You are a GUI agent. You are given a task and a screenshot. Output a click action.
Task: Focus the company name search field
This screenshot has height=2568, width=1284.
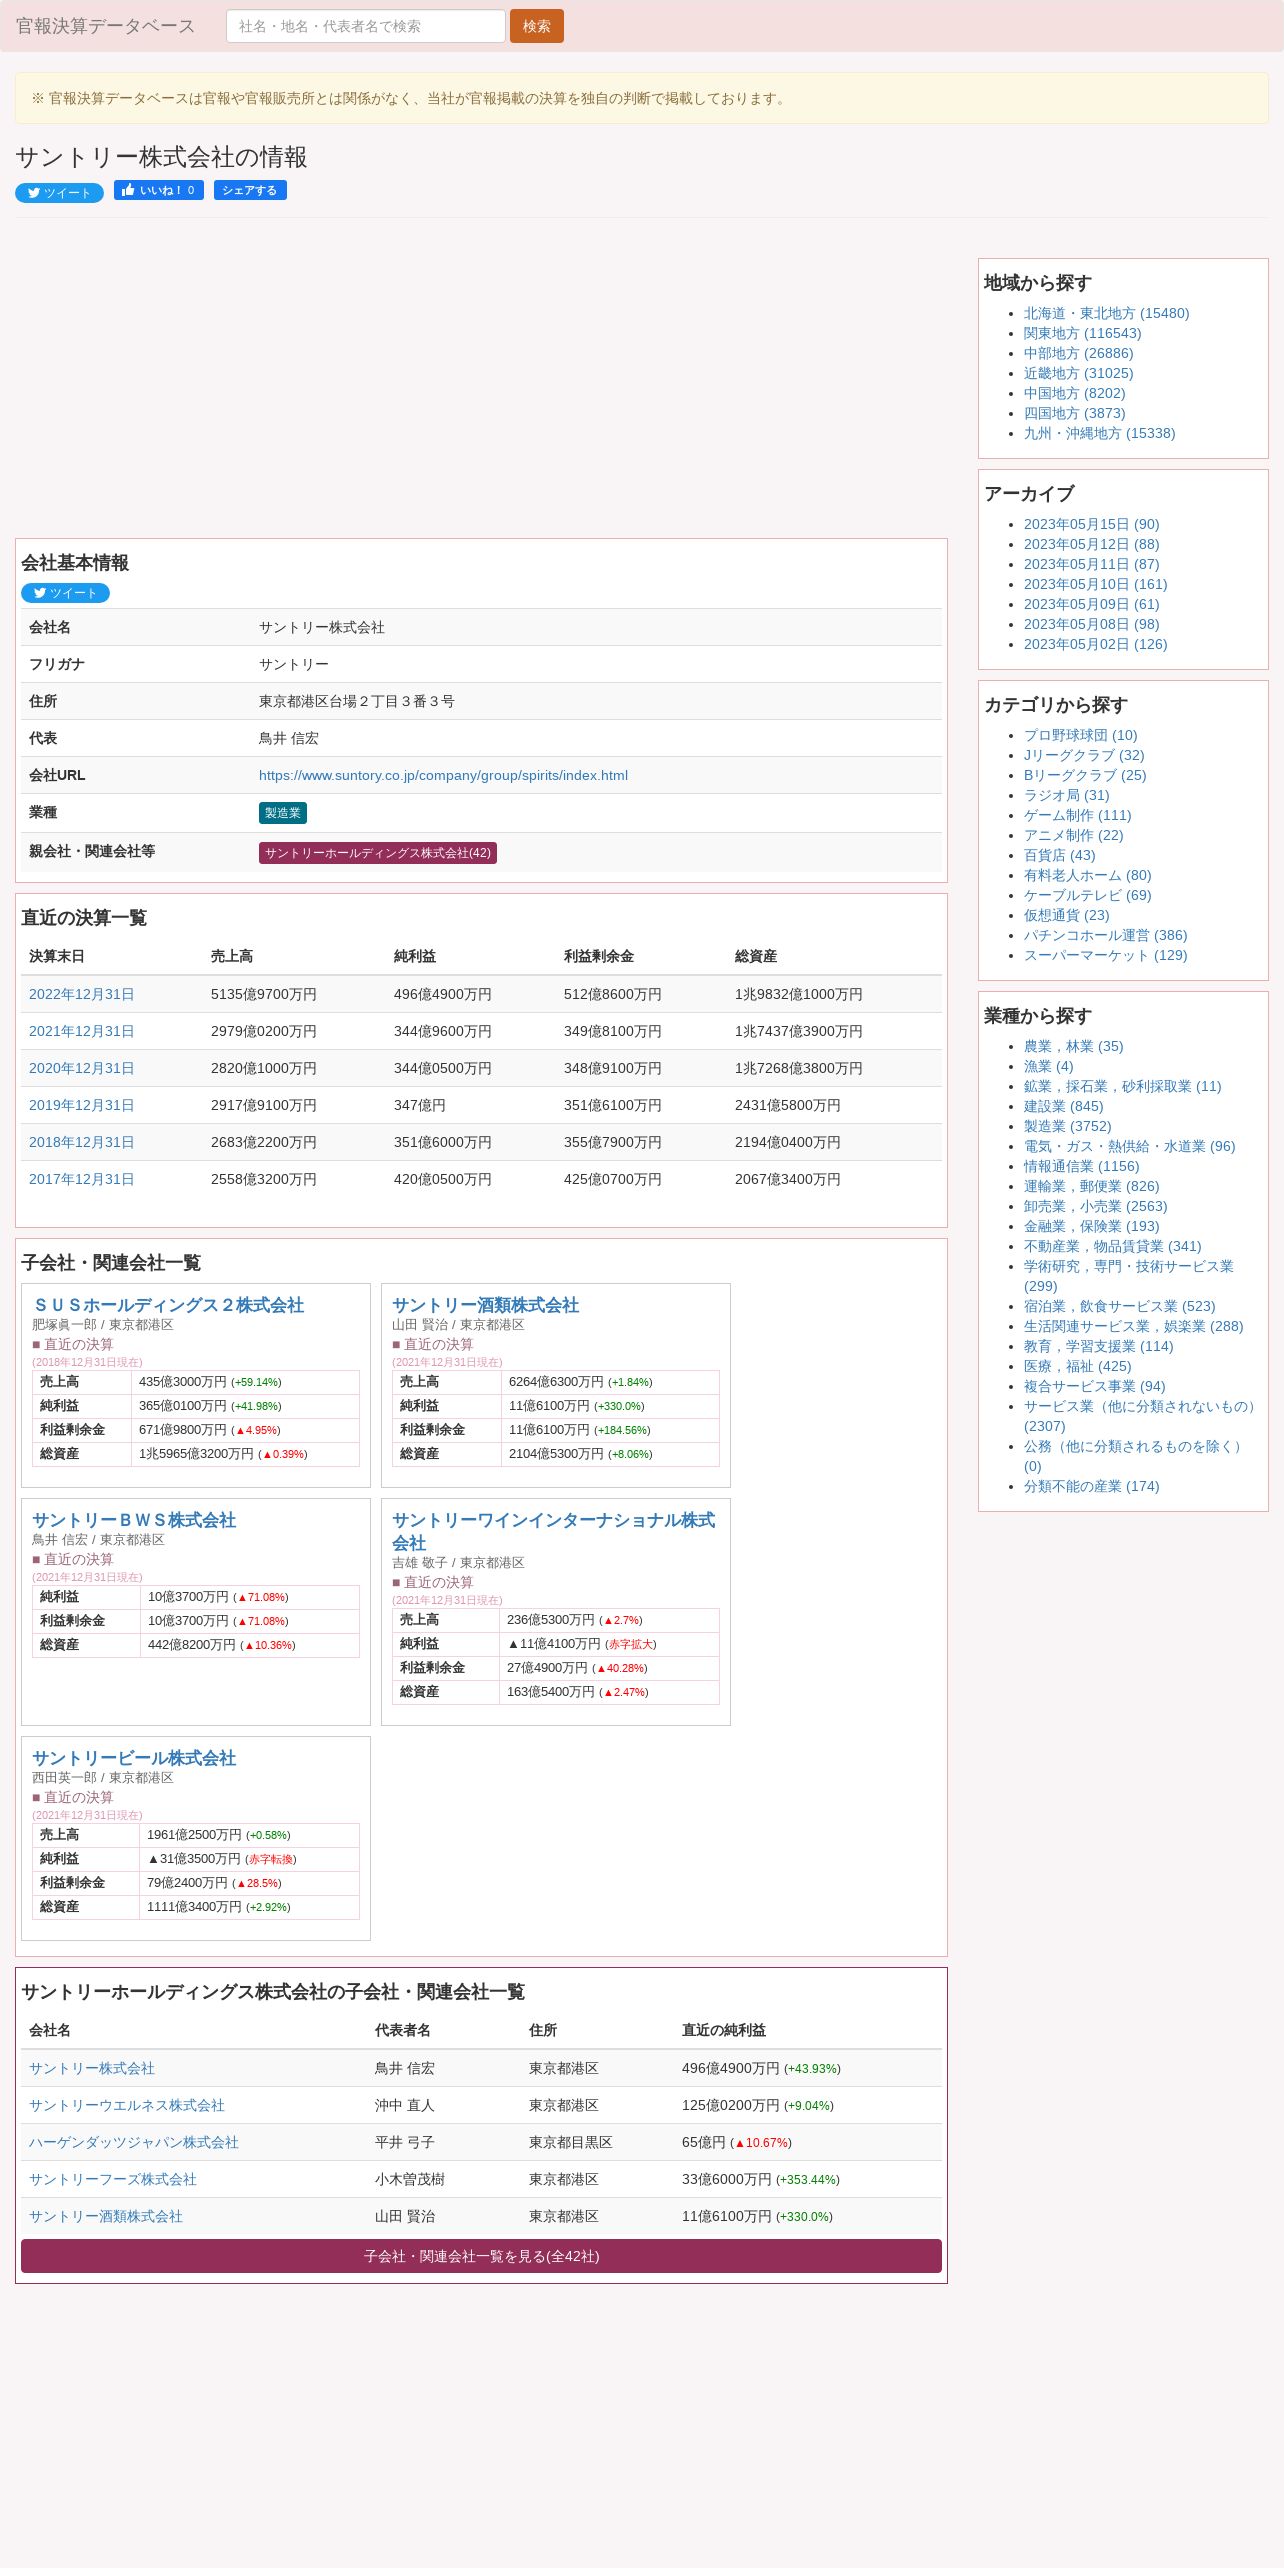click(366, 26)
